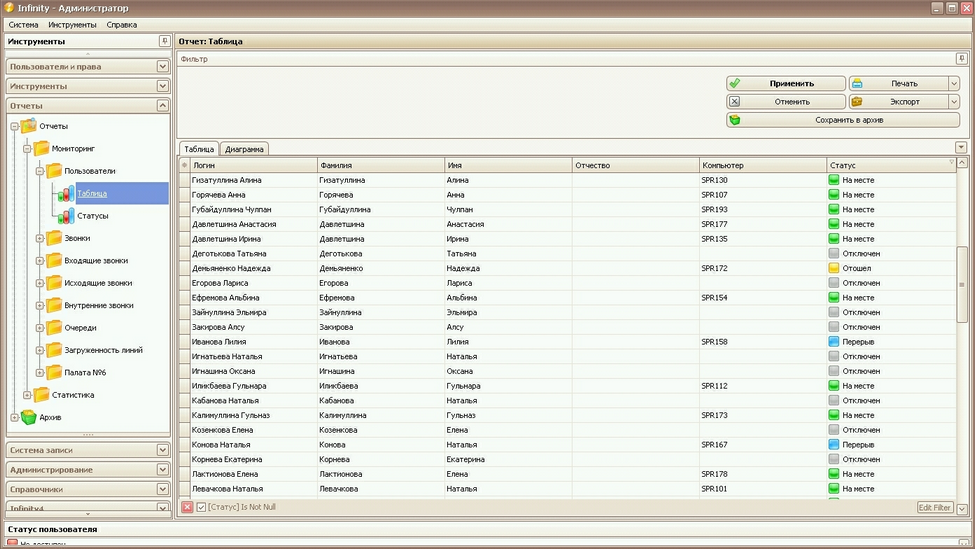
Task: Expand the Инструменты accordion section
Action: 162,86
